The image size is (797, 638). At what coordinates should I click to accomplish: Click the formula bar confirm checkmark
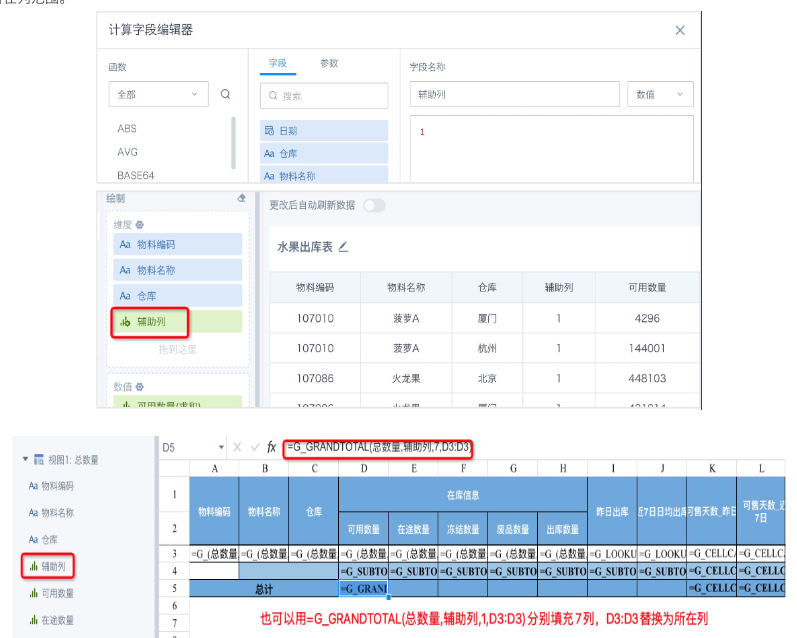click(255, 447)
